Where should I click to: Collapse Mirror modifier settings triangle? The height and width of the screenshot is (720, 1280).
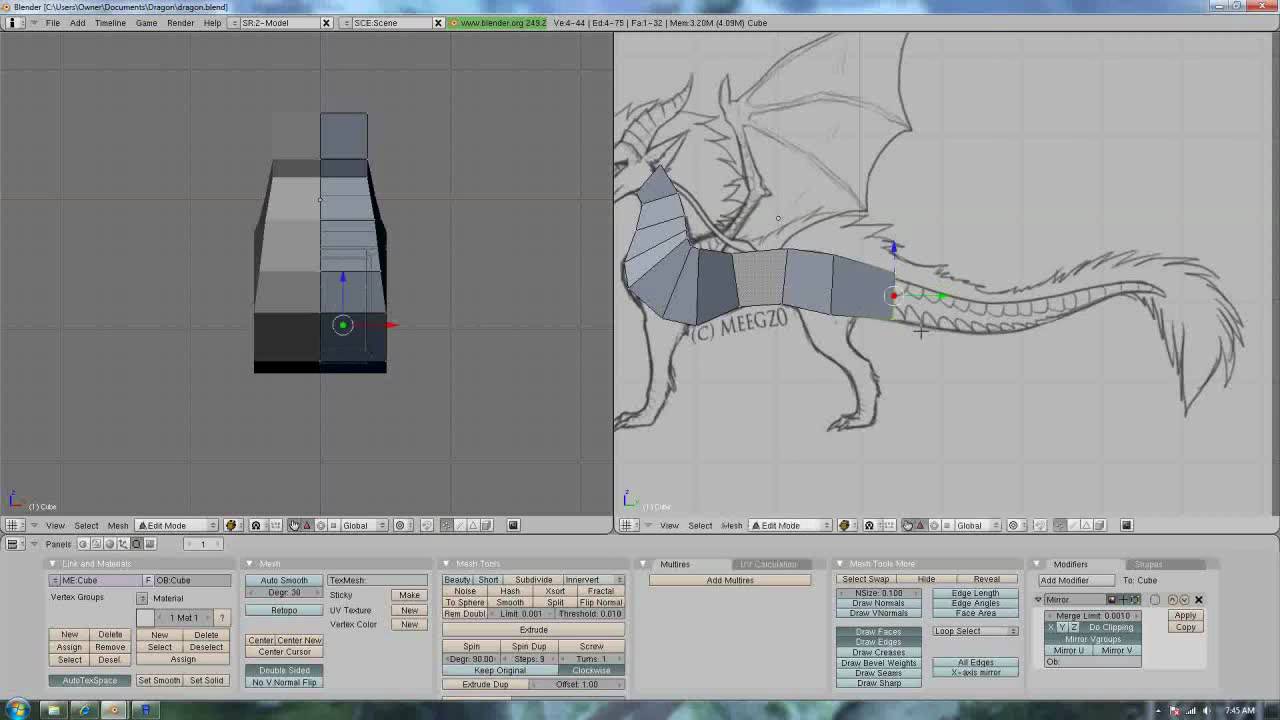tap(1038, 600)
